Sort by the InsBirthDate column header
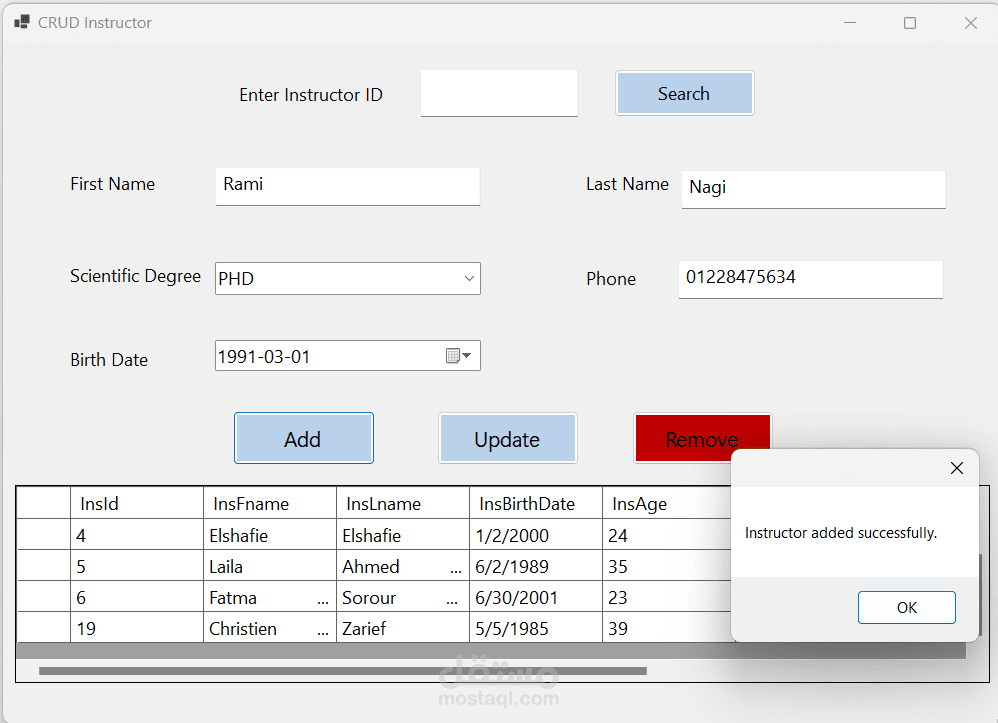The width and height of the screenshot is (998, 723). pos(536,503)
